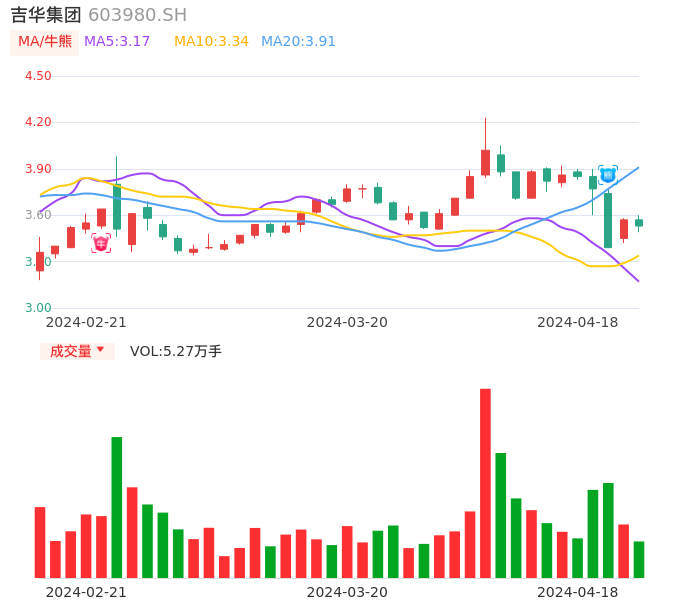This screenshot has width=686, height=606.
Task: Click the 4.50 price axis label
Action: coord(38,76)
